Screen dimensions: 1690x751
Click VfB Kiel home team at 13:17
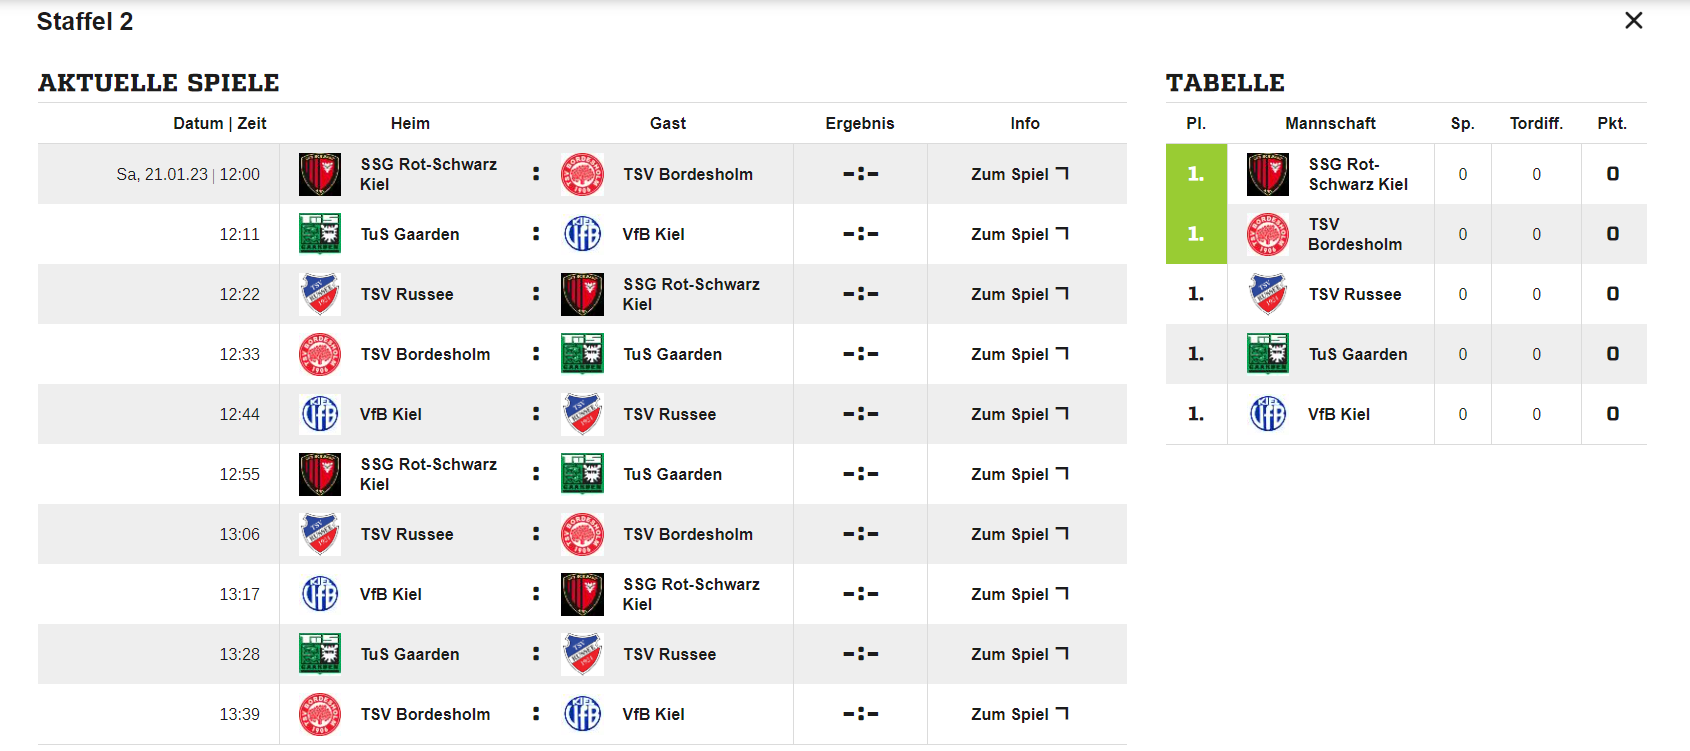pyautogui.click(x=391, y=594)
